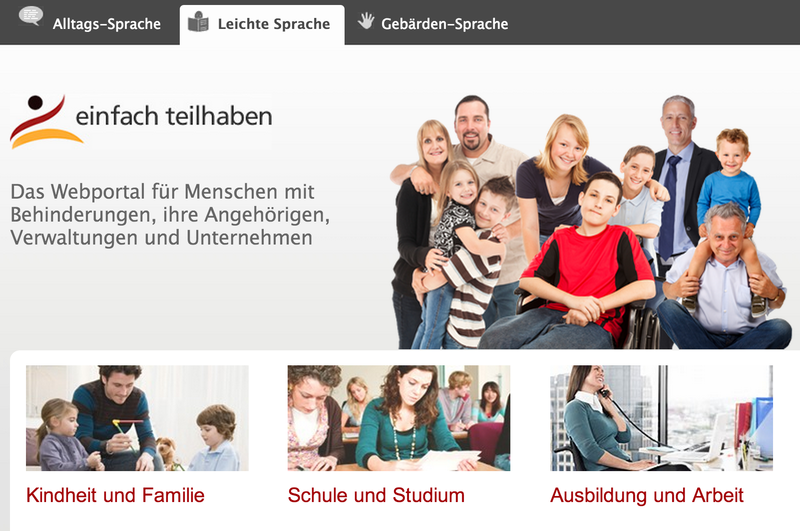Click the einfach teilhaben figure logo icon

coord(45,121)
